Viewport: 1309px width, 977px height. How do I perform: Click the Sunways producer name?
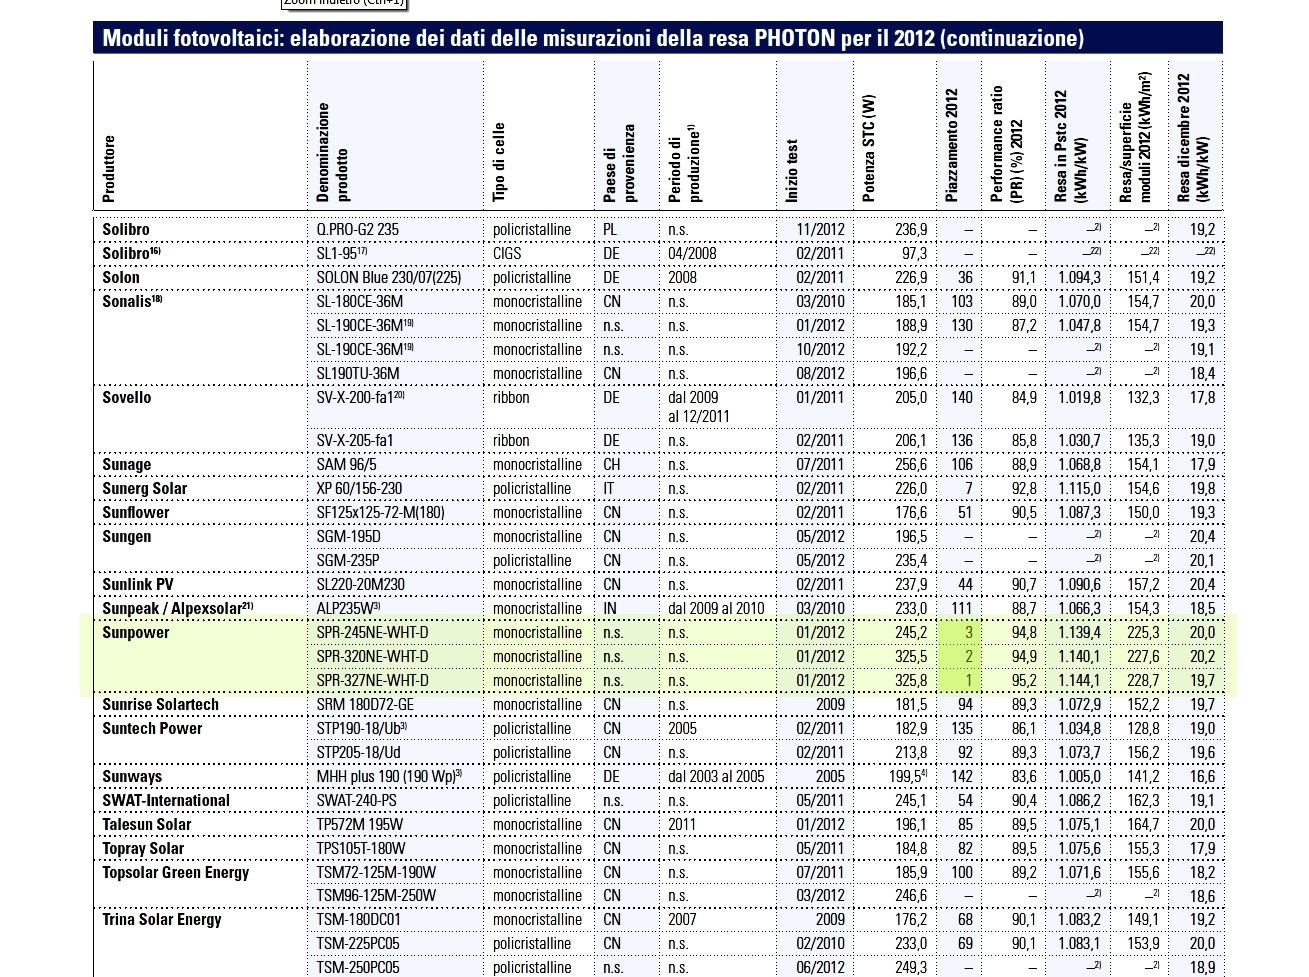[132, 777]
